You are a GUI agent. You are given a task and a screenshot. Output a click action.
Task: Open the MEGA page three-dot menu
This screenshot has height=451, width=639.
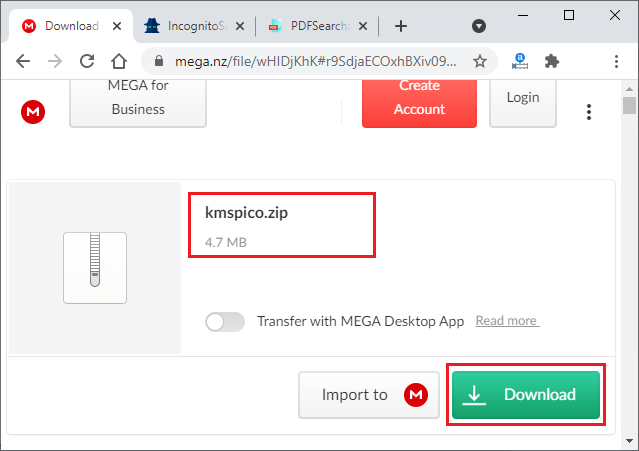coord(589,112)
